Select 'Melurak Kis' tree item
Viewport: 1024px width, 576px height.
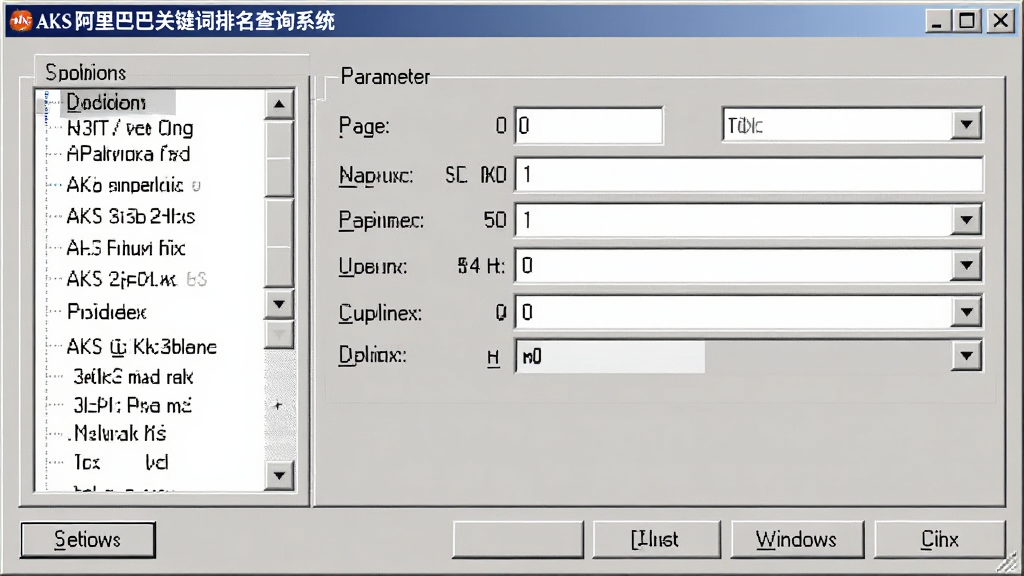click(120, 433)
